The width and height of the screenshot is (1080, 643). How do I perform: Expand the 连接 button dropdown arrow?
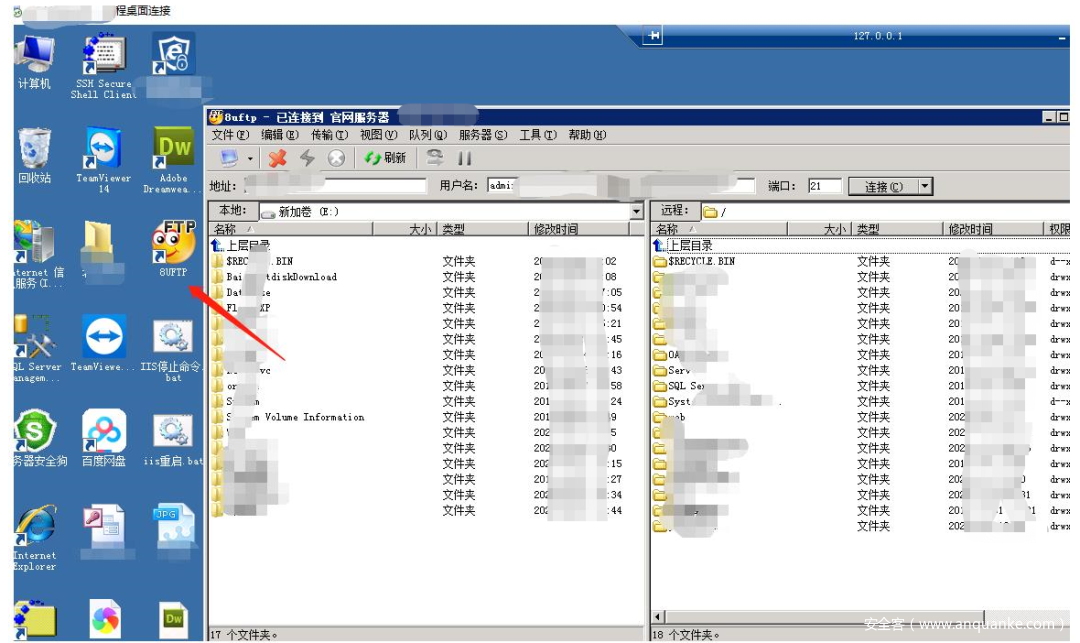926,187
